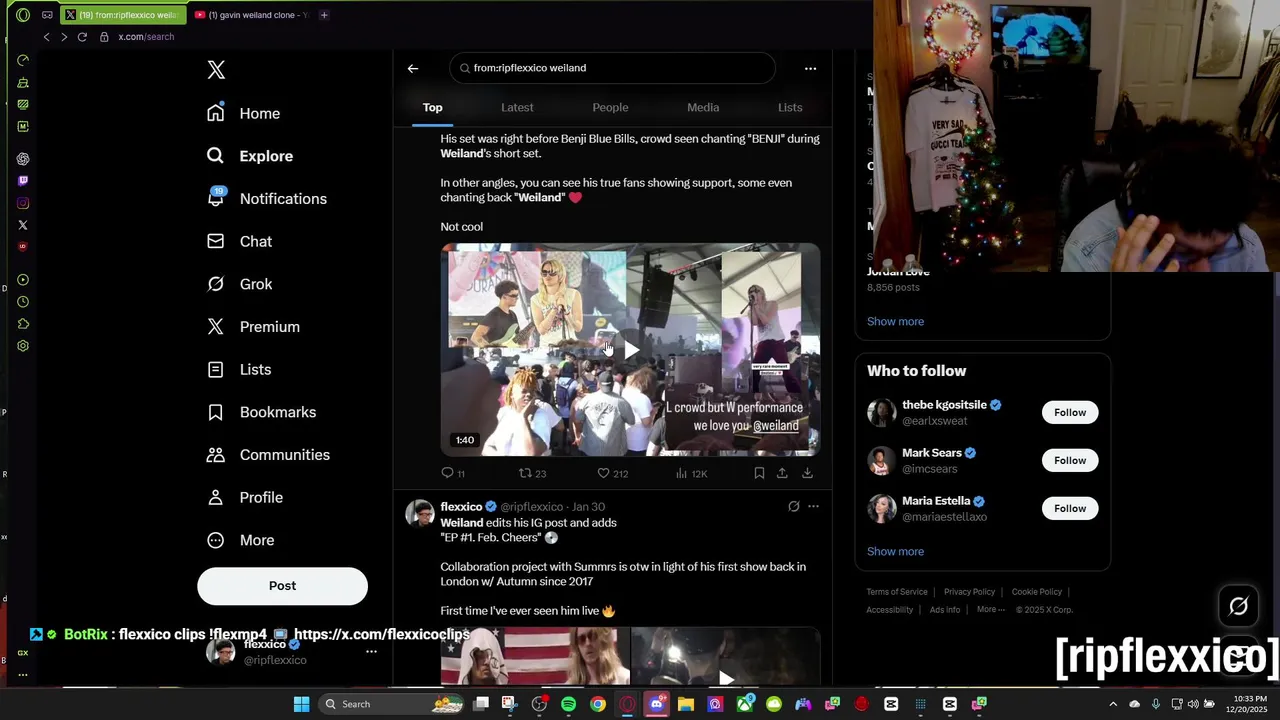Reply to the Weiland crowd video post
1280x720 pixels.
pos(453,473)
